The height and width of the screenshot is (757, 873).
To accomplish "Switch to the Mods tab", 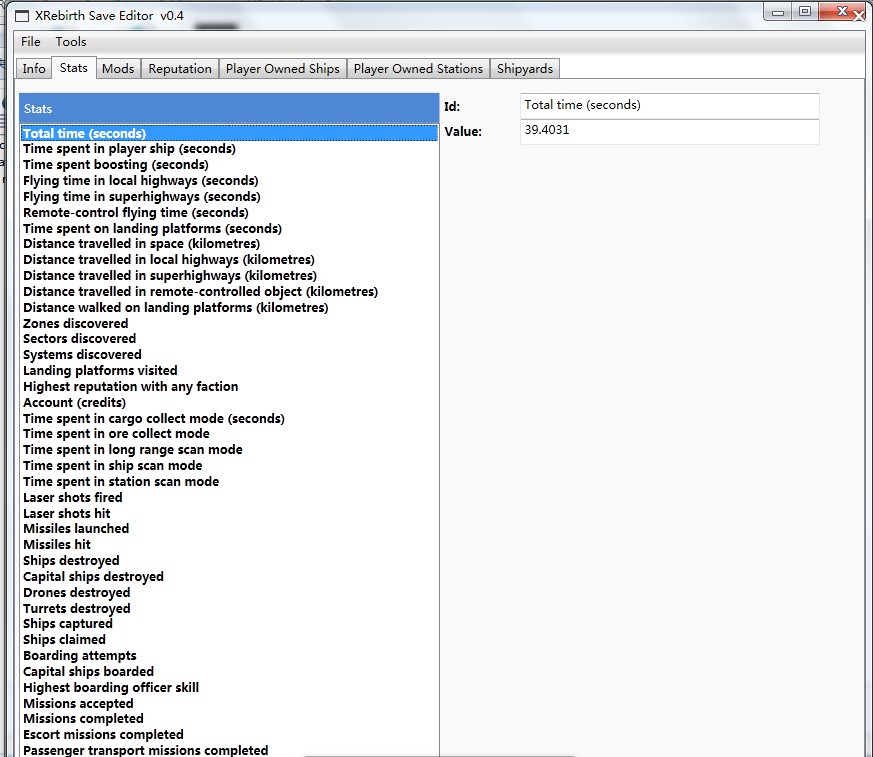I will coord(118,68).
